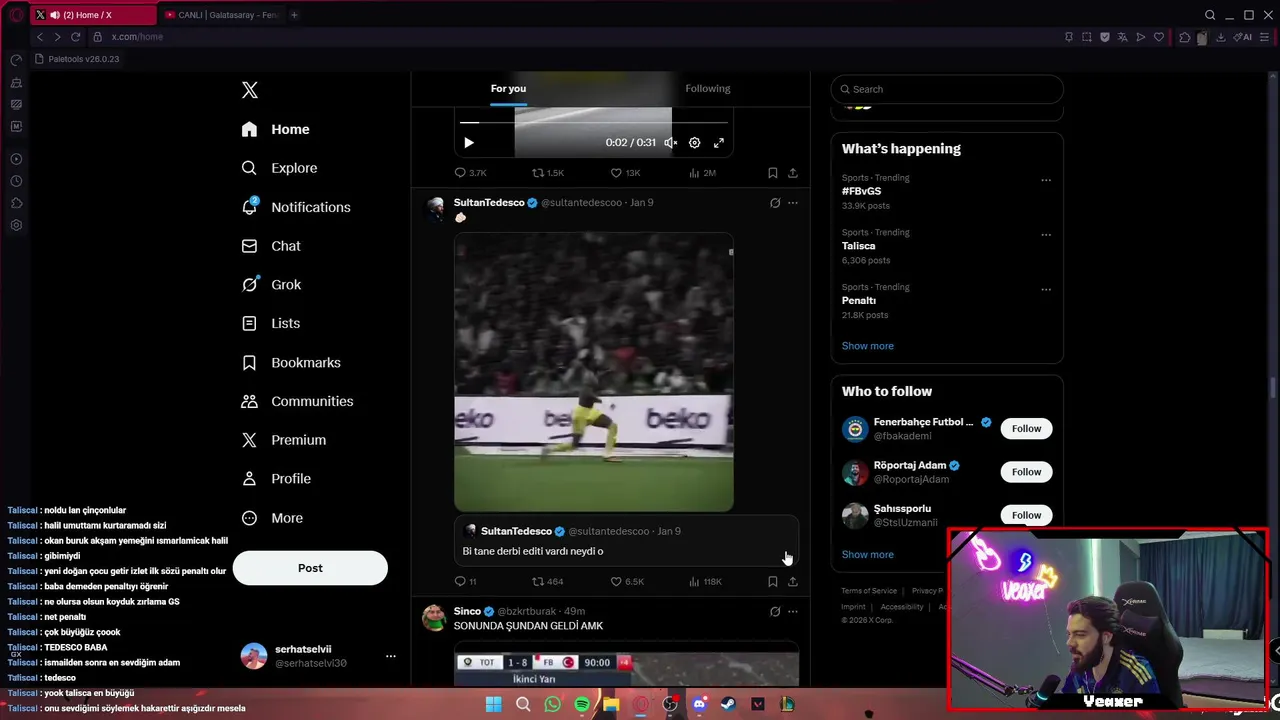This screenshot has width=1280, height=720.
Task: Open Bookmarks in the sidebar
Action: point(291,362)
